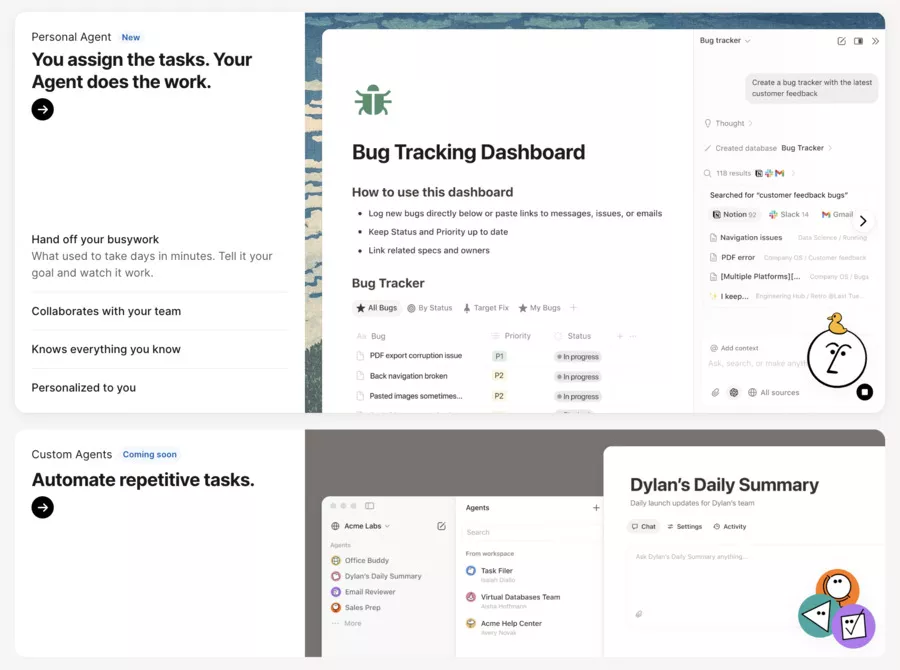Open PDF error search result
The height and width of the screenshot is (670, 900).
tap(788, 258)
